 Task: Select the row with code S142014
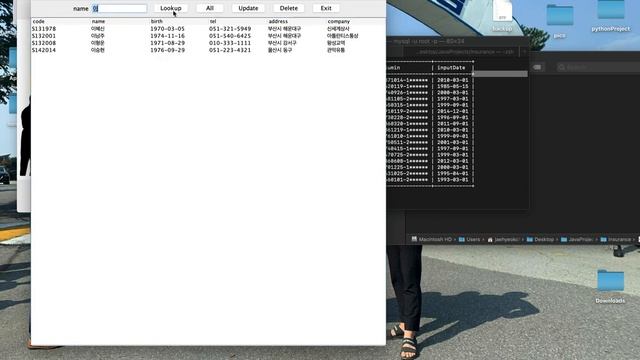pos(208,50)
